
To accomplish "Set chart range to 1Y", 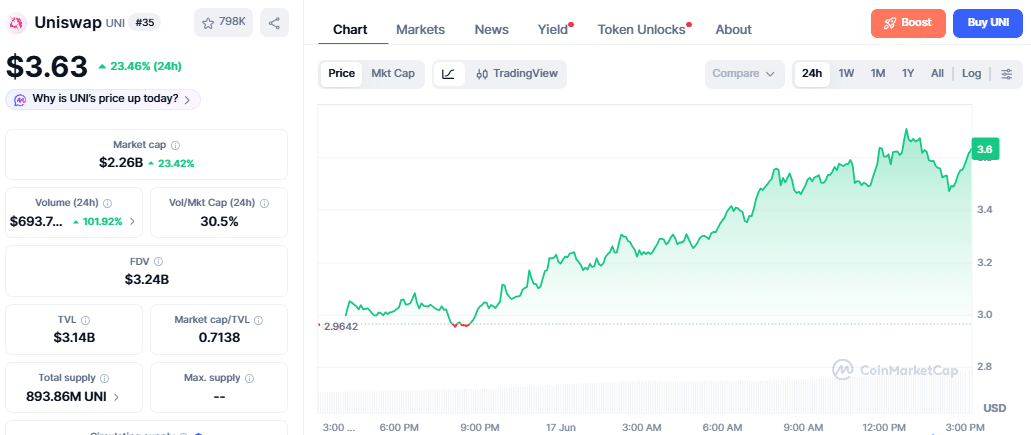I will pos(908,74).
